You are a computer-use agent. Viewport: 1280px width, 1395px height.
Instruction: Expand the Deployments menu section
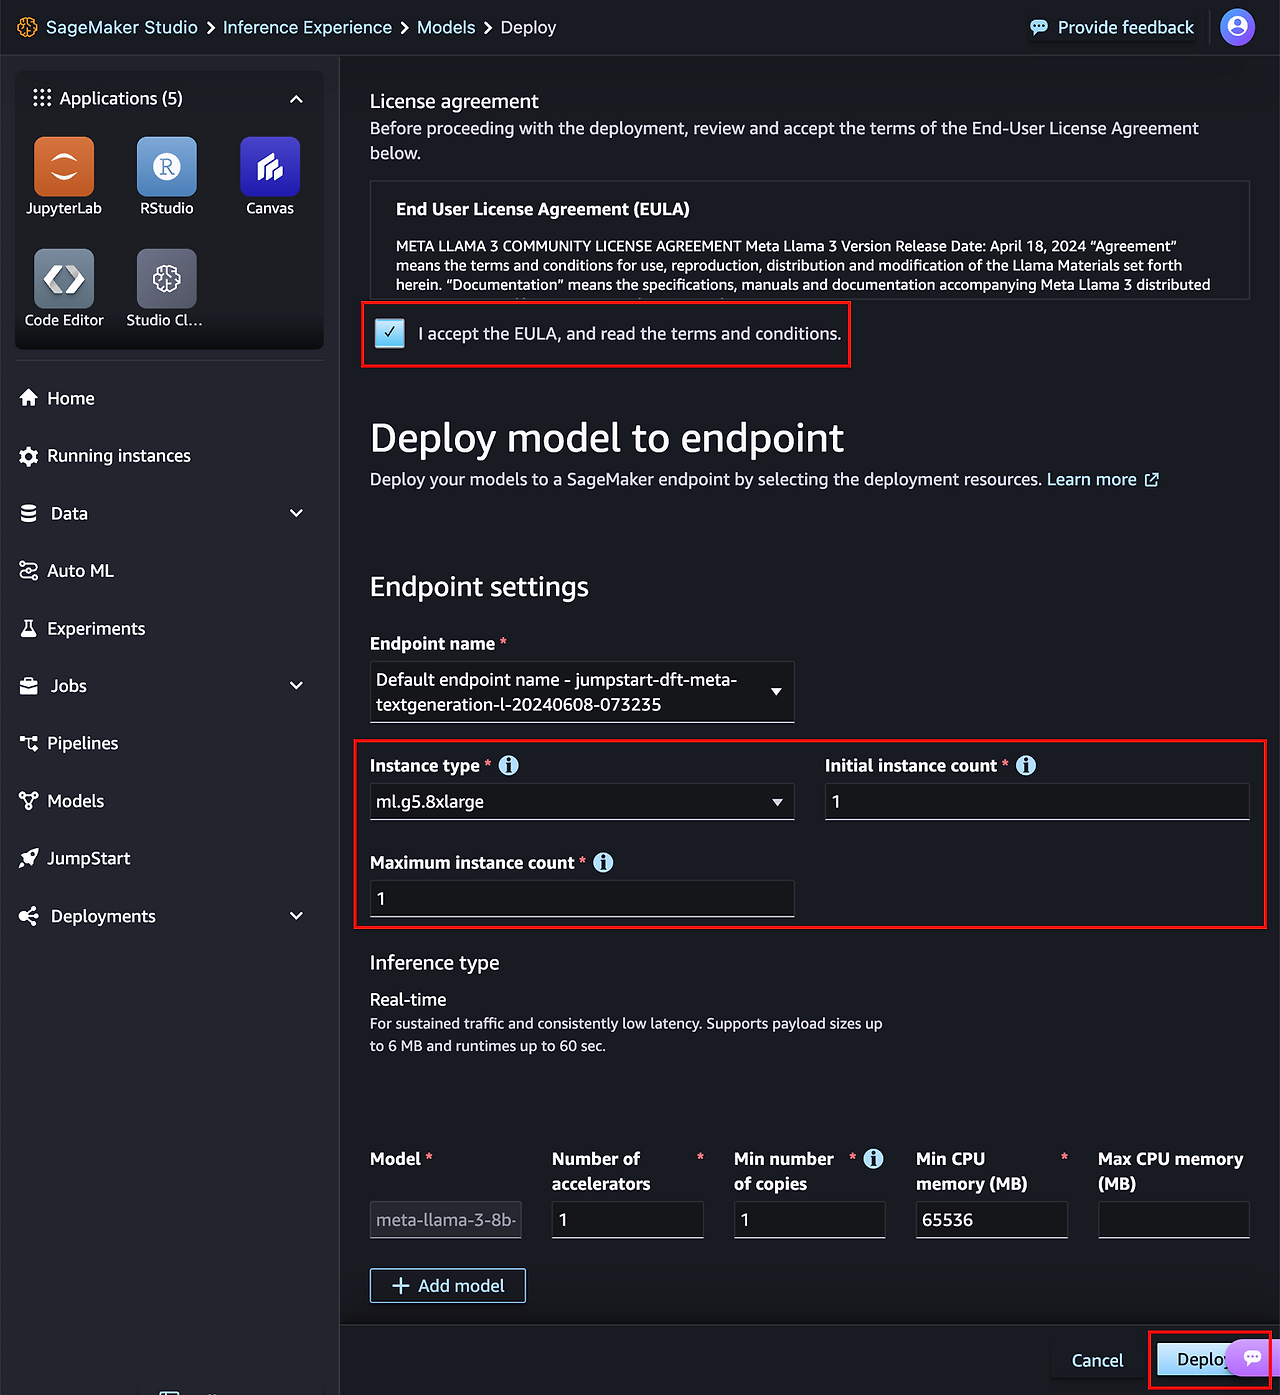(296, 916)
